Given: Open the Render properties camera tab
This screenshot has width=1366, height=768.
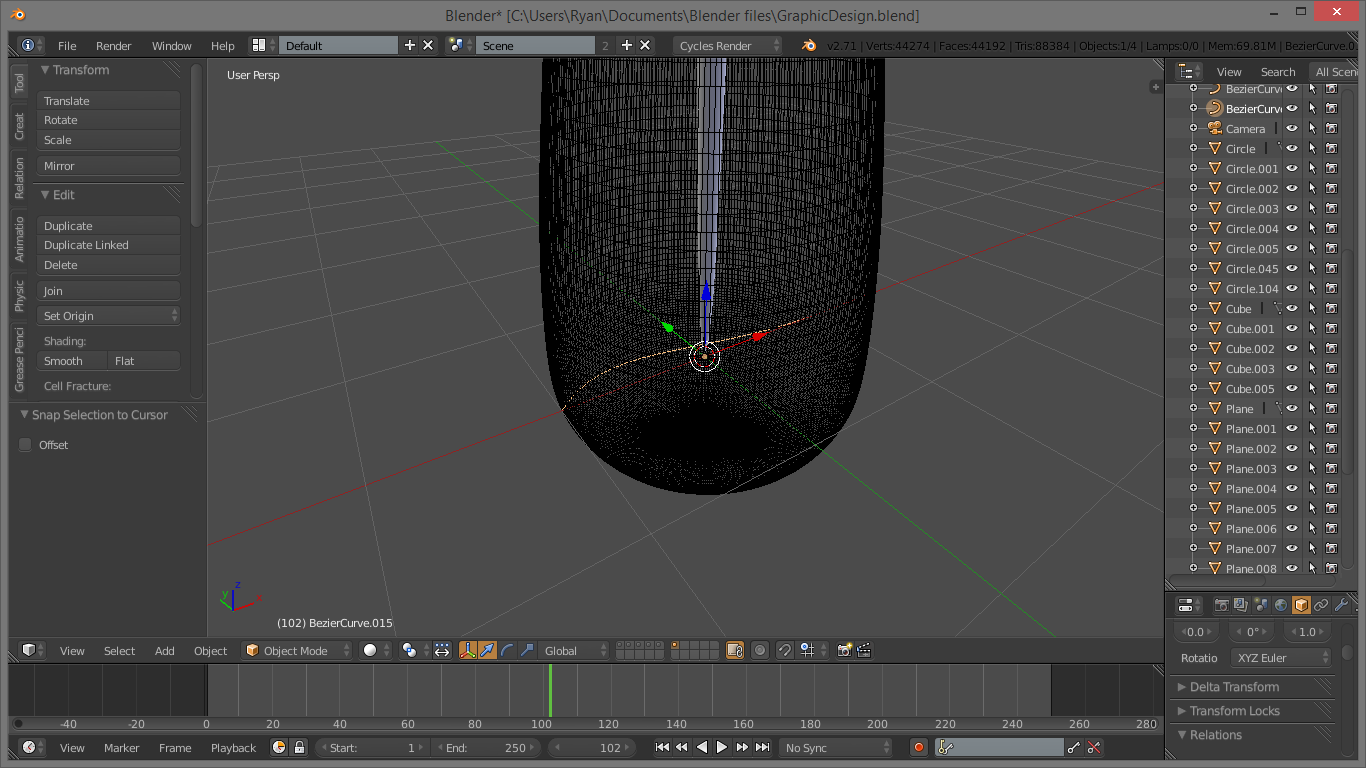Looking at the screenshot, I should click(x=1221, y=605).
